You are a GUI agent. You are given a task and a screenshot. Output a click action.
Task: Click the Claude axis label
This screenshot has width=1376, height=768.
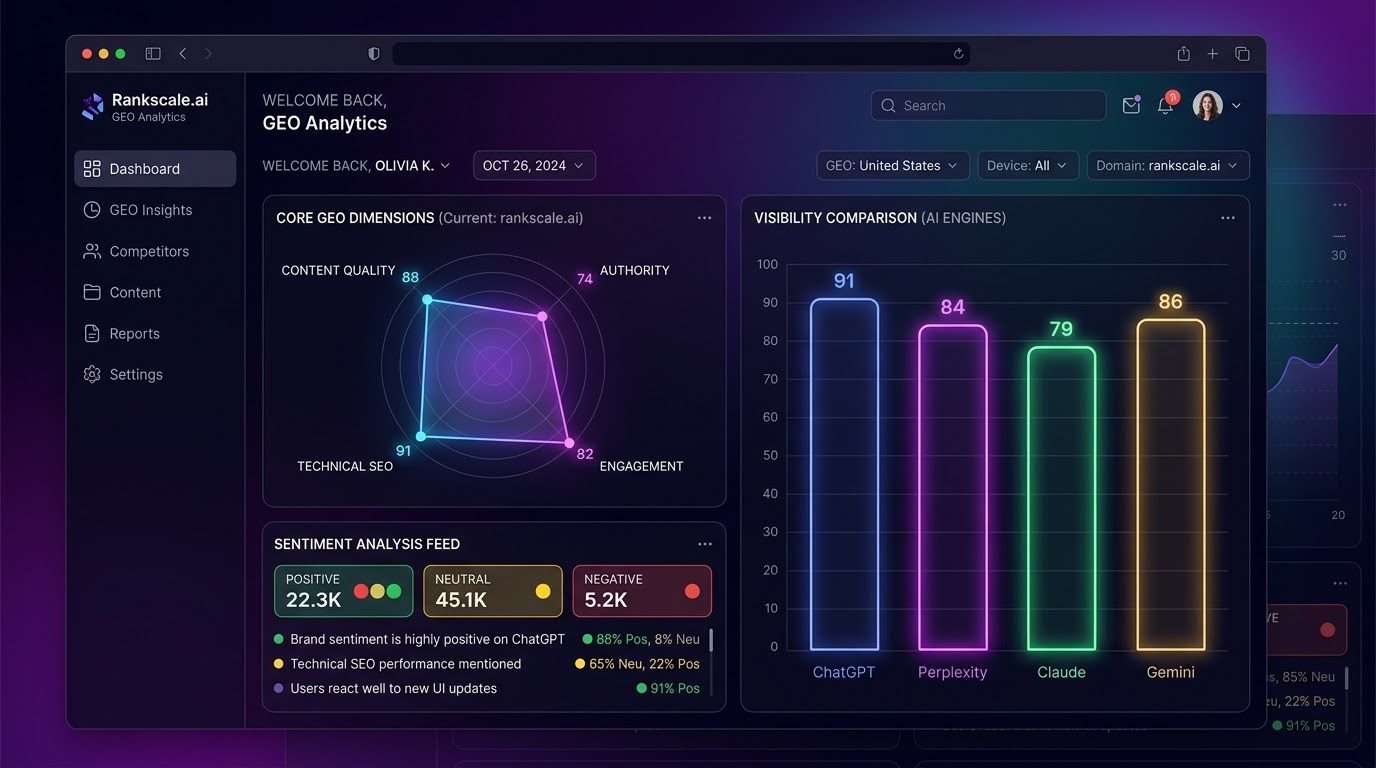click(1061, 672)
